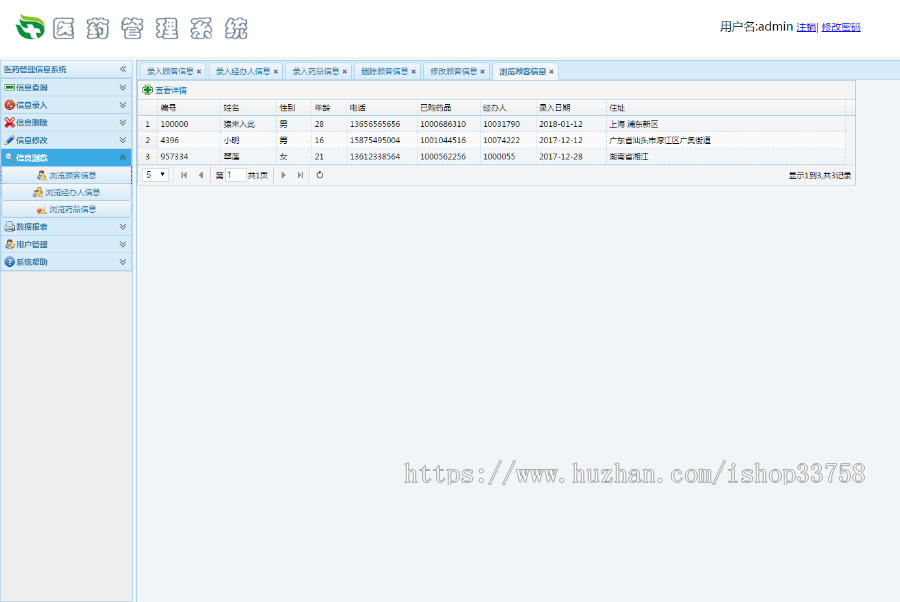This screenshot has width=900, height=602.
Task: Click the magnifier icon beside 信息浏览
Action: pyautogui.click(x=9, y=156)
